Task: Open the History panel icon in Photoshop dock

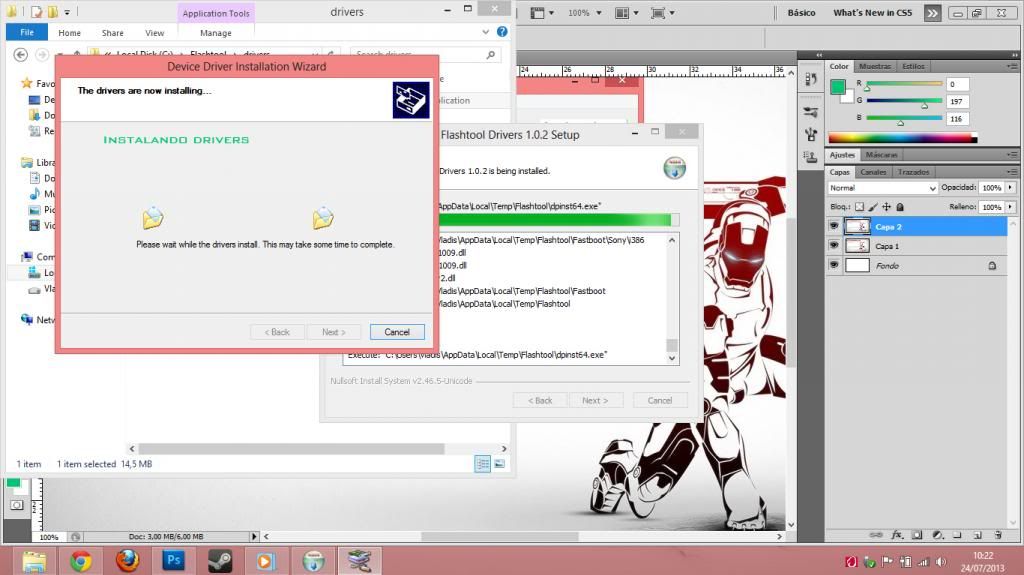Action: tap(811, 80)
